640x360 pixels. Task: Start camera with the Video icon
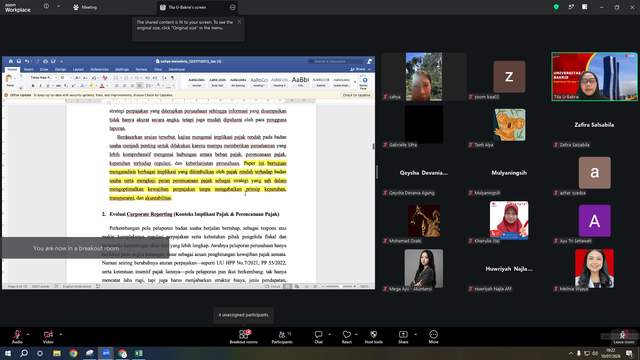pos(48,334)
